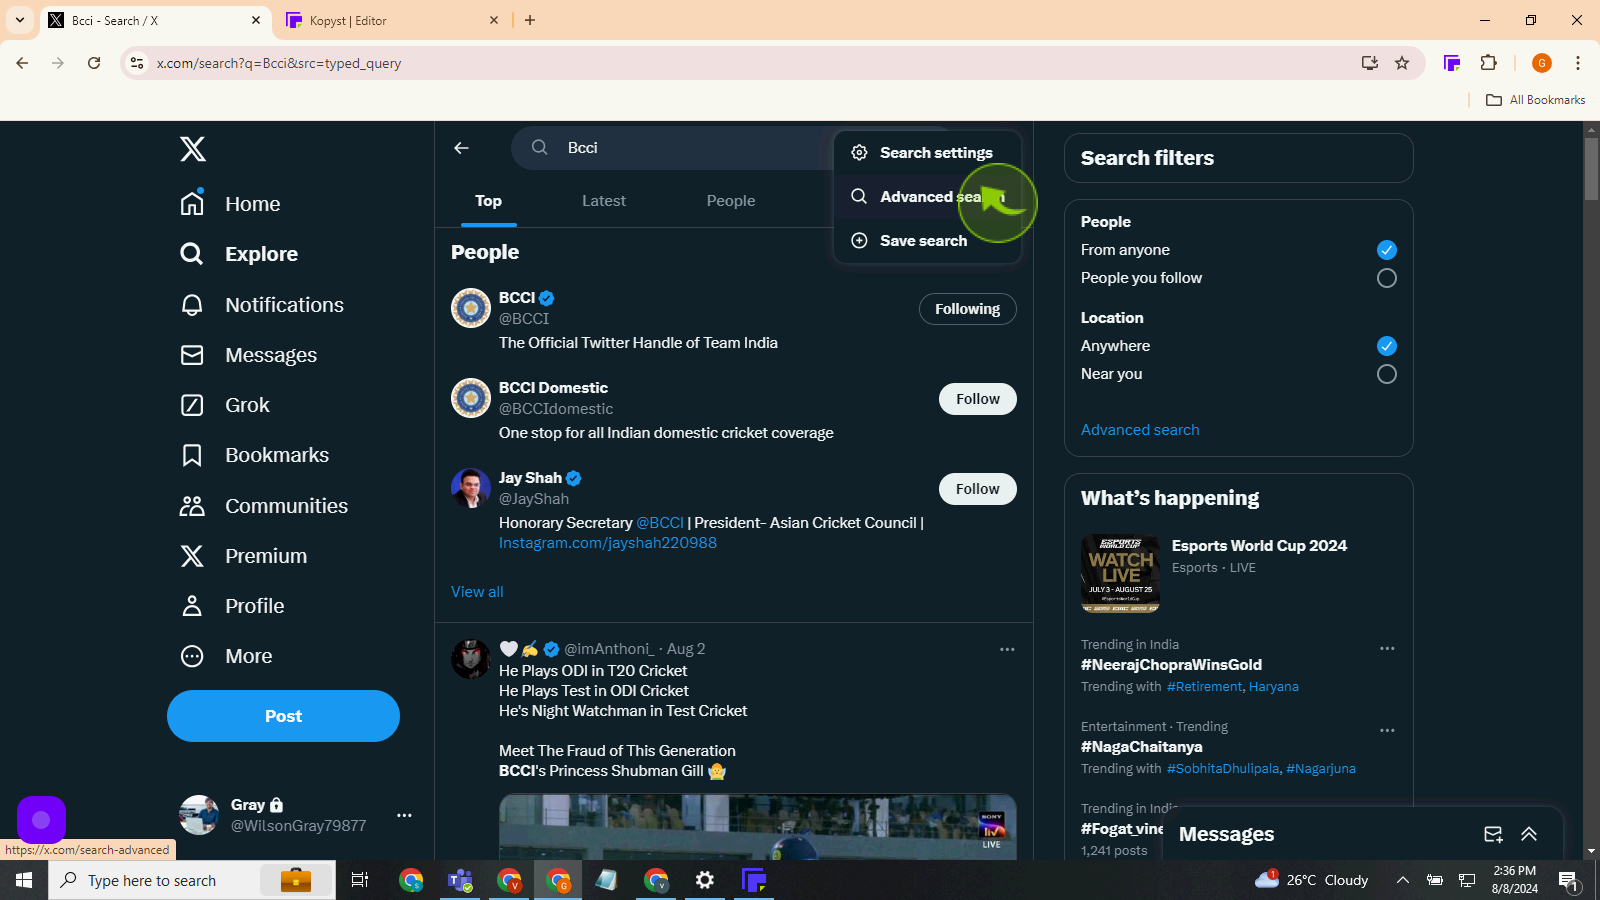Open the Esports World Cup 2024 event
The width and height of the screenshot is (1600, 900).
(x=1238, y=574)
